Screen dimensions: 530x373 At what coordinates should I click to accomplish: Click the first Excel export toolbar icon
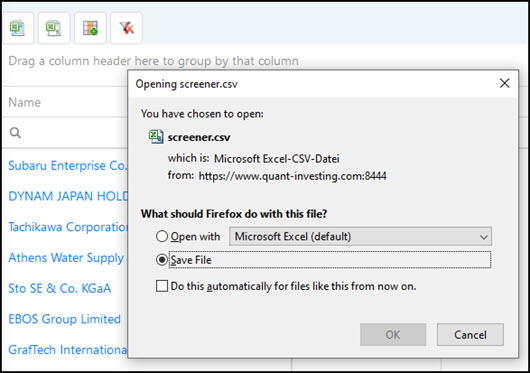[x=17, y=28]
